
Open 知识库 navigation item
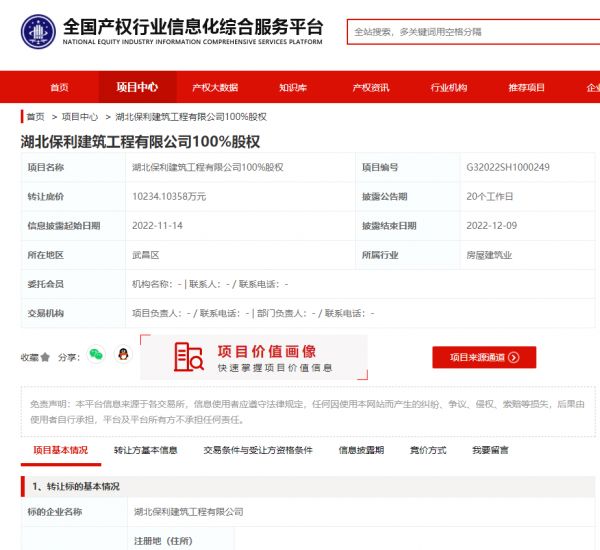click(x=293, y=88)
